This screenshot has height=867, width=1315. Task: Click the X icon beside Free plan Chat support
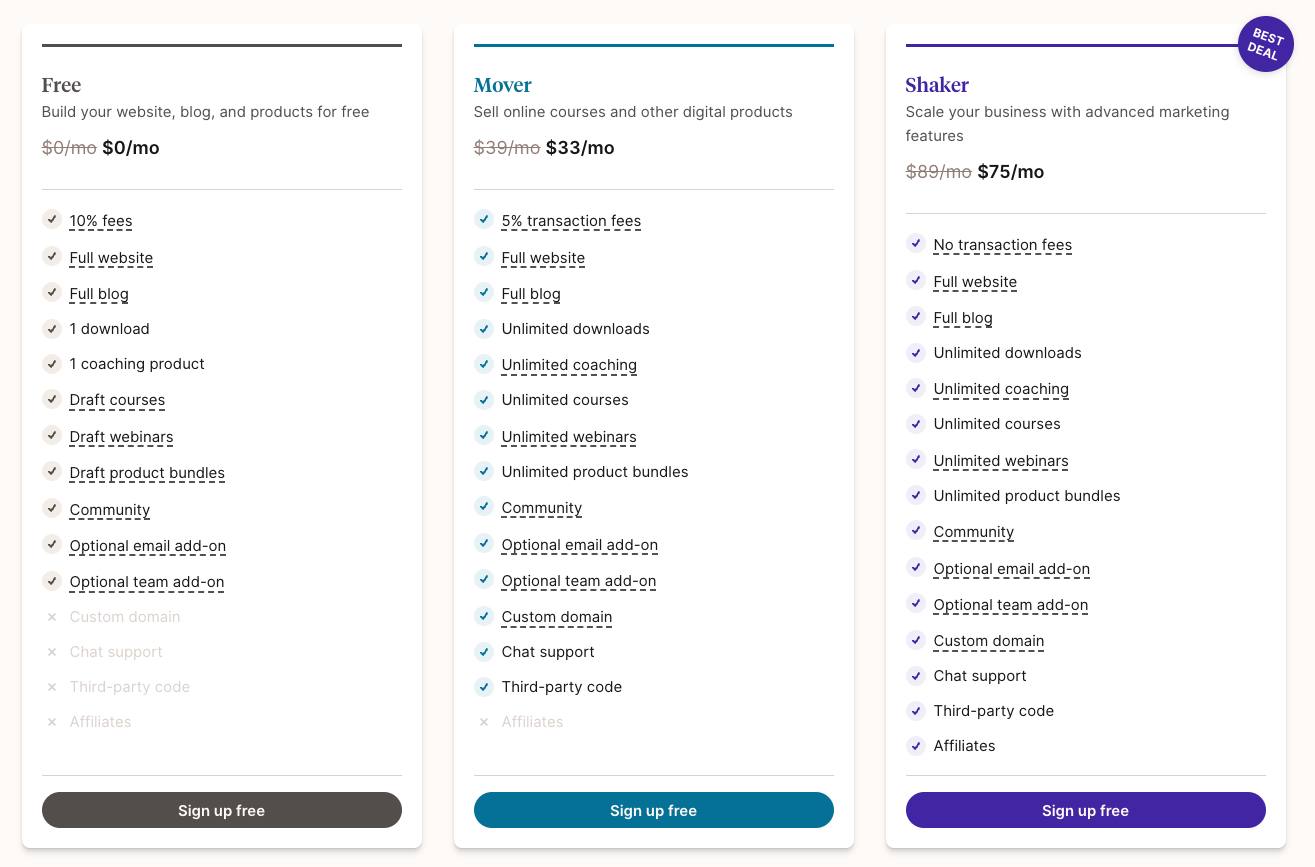(x=52, y=652)
